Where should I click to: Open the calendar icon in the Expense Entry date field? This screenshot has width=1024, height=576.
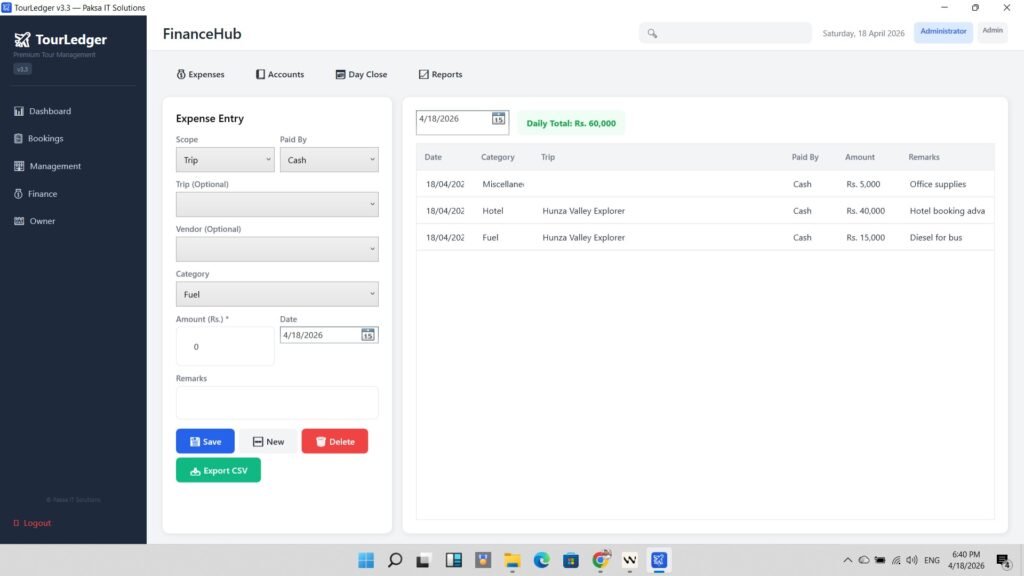pos(368,335)
